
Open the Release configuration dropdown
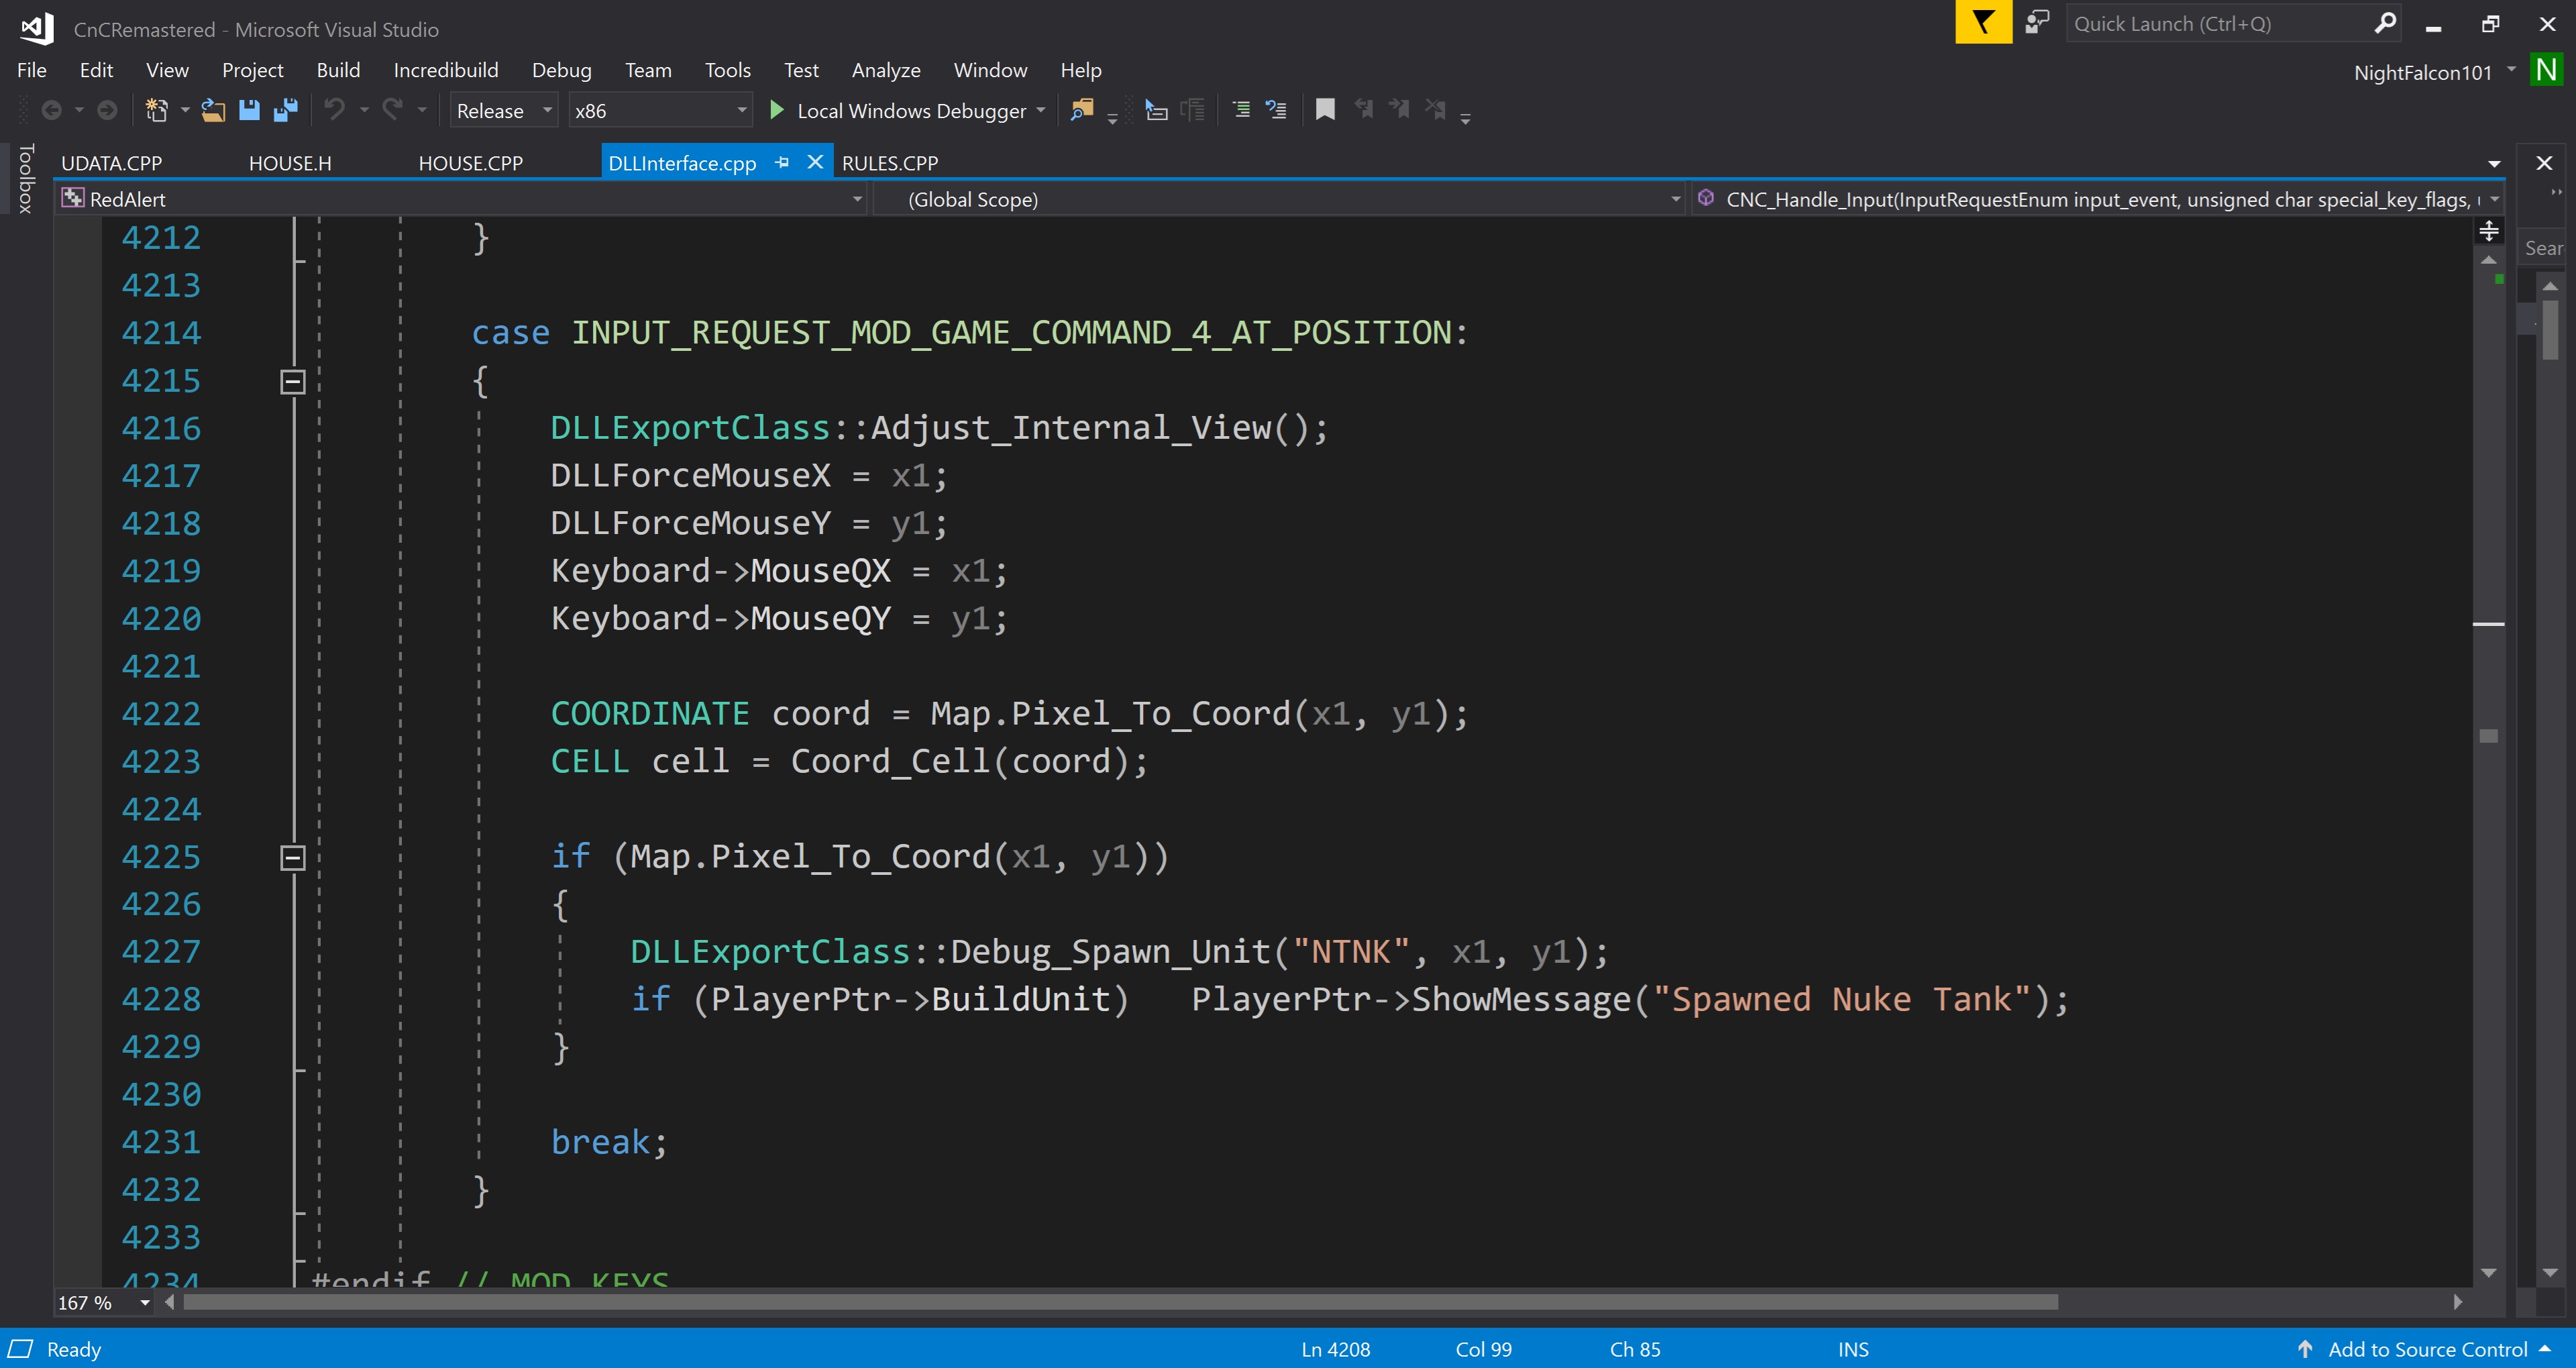[503, 110]
